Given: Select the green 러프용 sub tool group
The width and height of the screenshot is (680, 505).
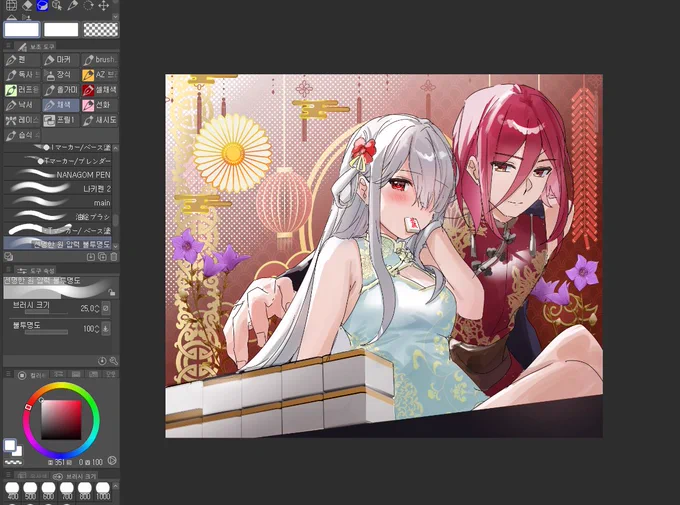Looking at the screenshot, I should point(22,90).
